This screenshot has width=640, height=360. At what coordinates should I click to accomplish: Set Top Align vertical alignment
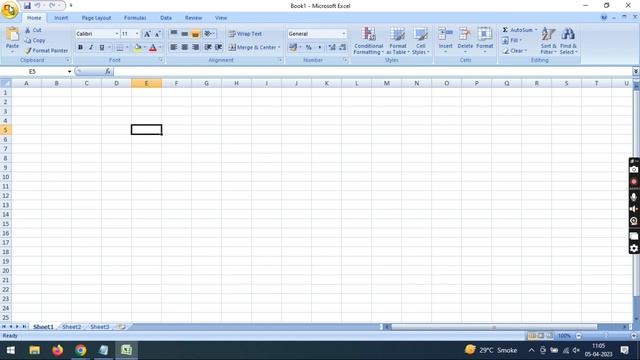[x=173, y=33]
